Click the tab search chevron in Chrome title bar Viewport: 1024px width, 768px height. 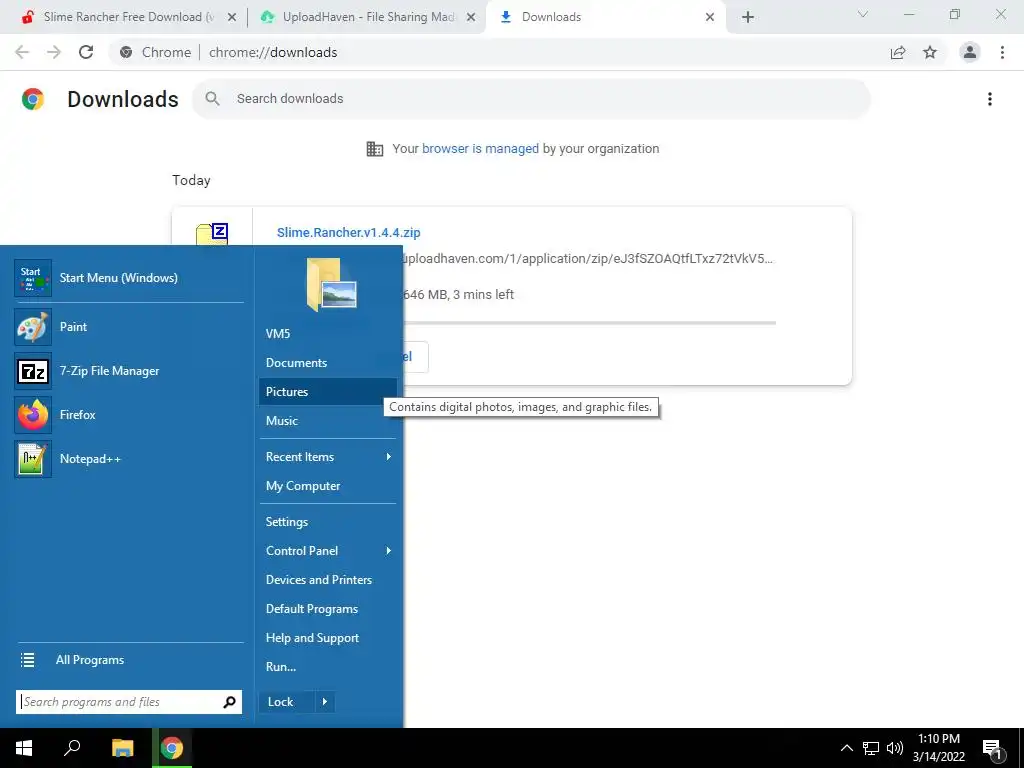[x=863, y=14]
